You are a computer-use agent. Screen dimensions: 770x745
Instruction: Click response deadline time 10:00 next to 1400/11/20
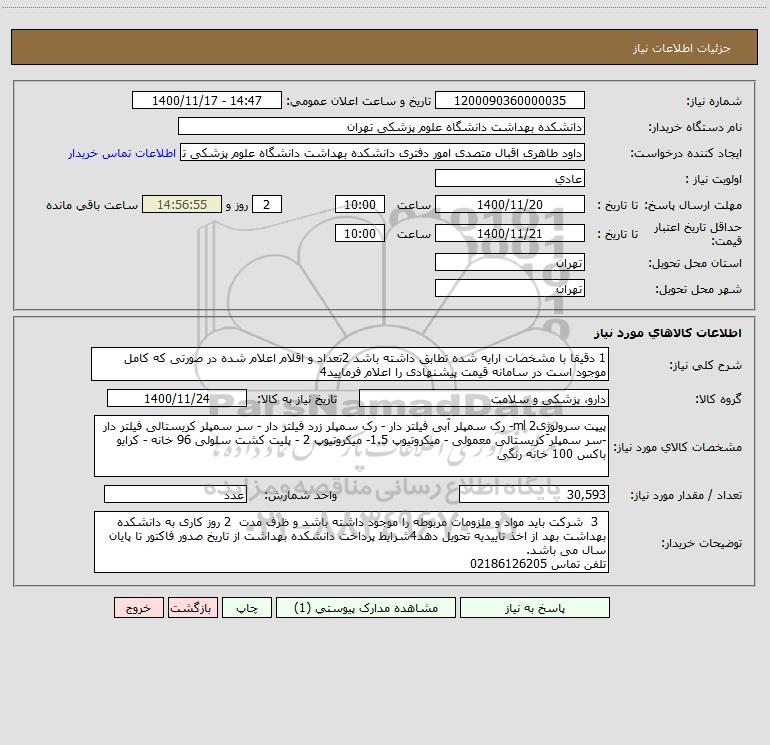click(x=359, y=204)
